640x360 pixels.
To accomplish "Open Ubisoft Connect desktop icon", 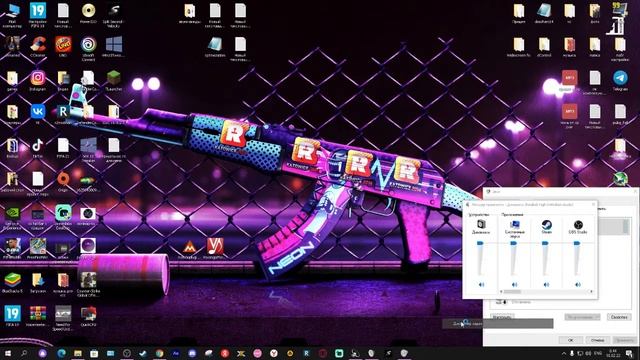I will coord(88,48).
